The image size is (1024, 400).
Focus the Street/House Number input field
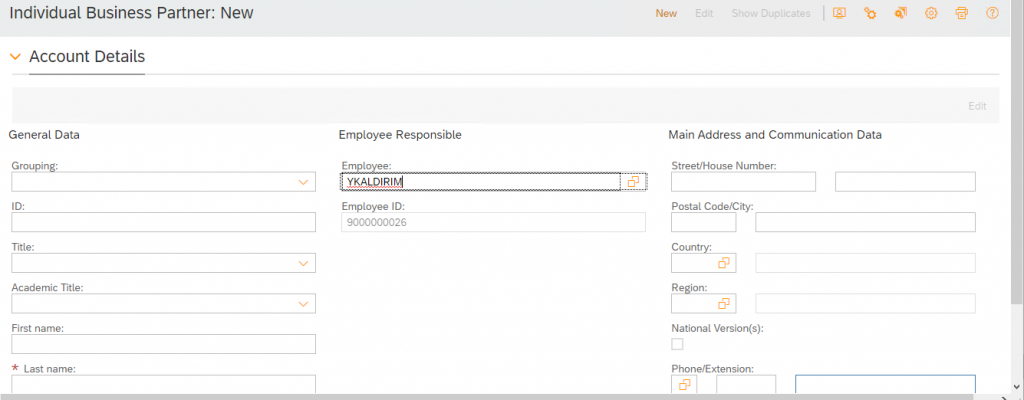743,182
